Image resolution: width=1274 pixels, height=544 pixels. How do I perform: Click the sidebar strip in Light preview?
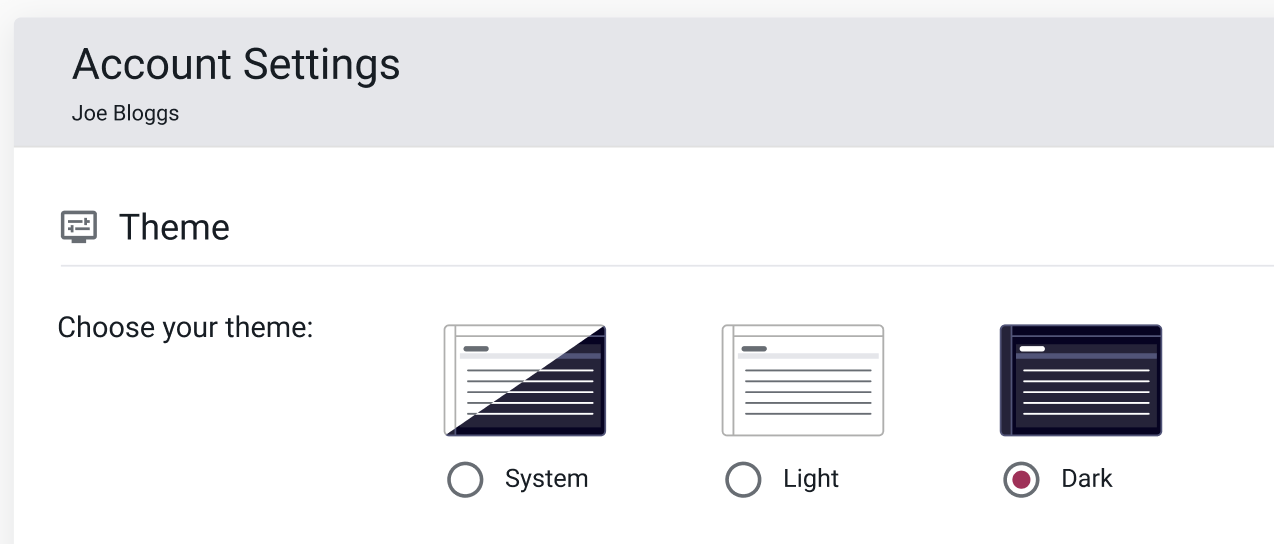pos(728,380)
